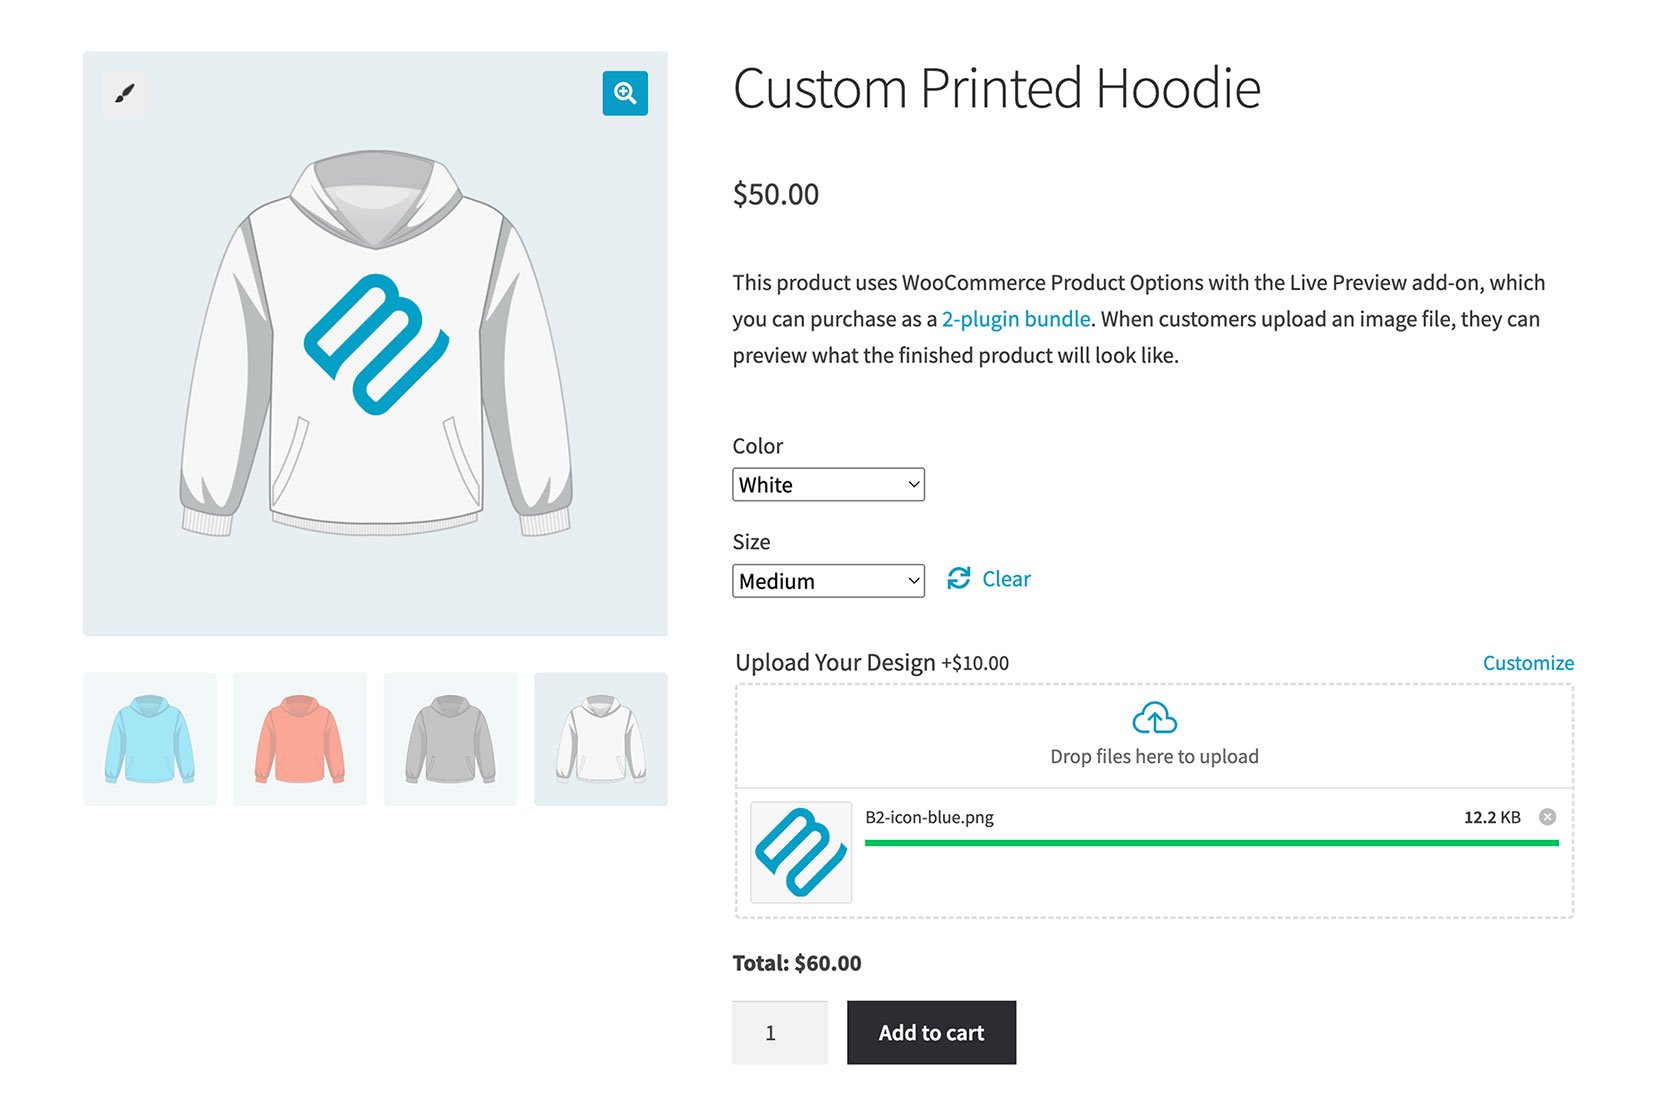Click Add to cart
This screenshot has width=1660, height=1094.
click(931, 1032)
